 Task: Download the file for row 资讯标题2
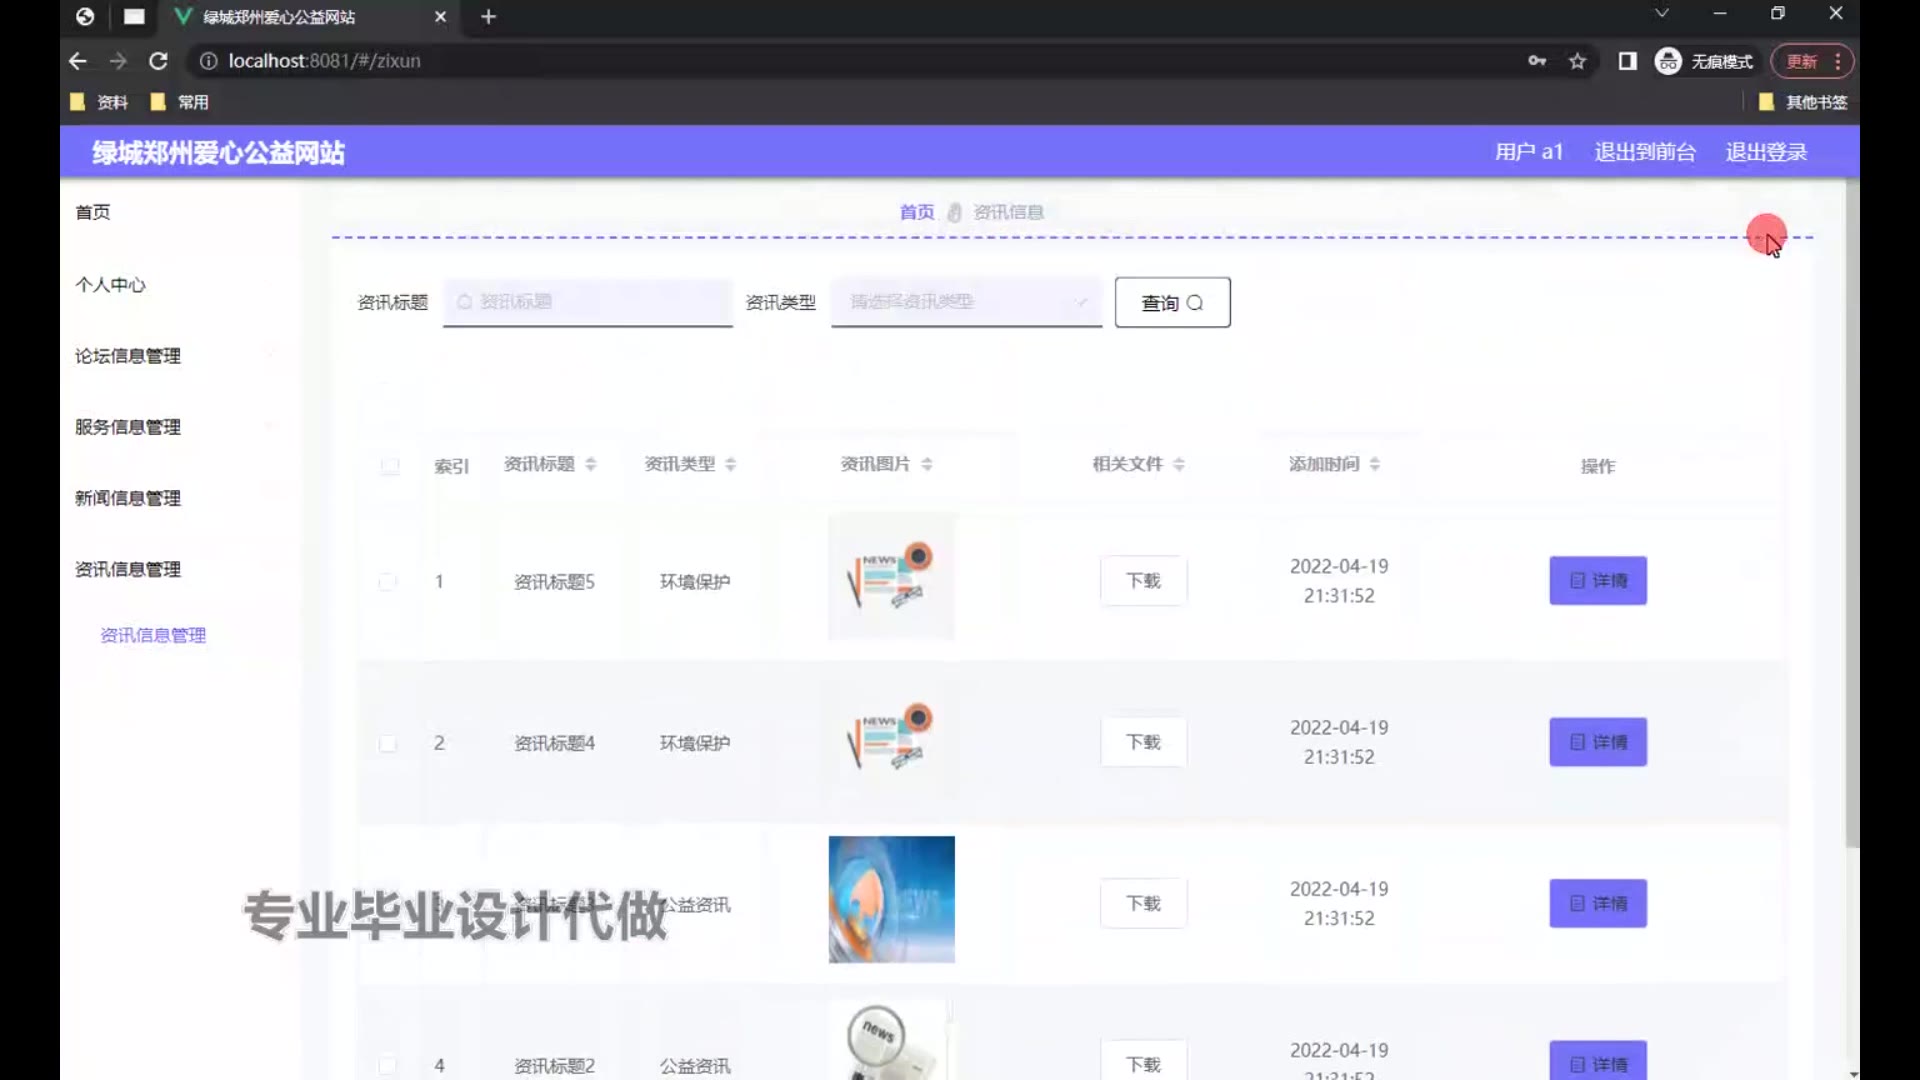[1143, 1062]
